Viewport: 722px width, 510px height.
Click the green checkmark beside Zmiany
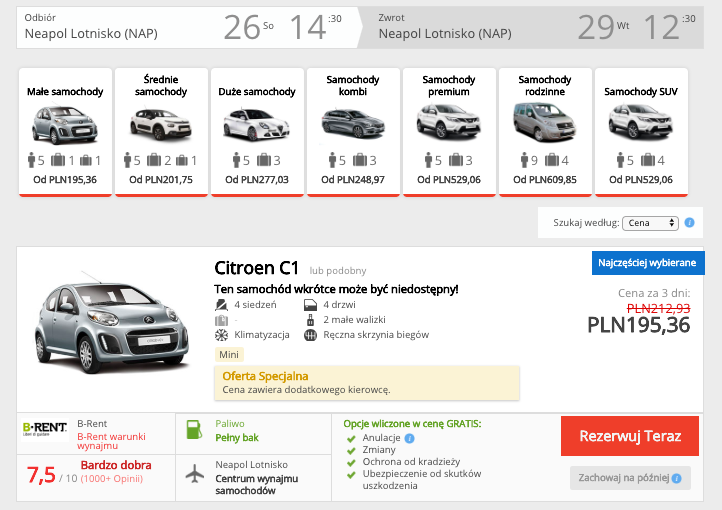[351, 451]
